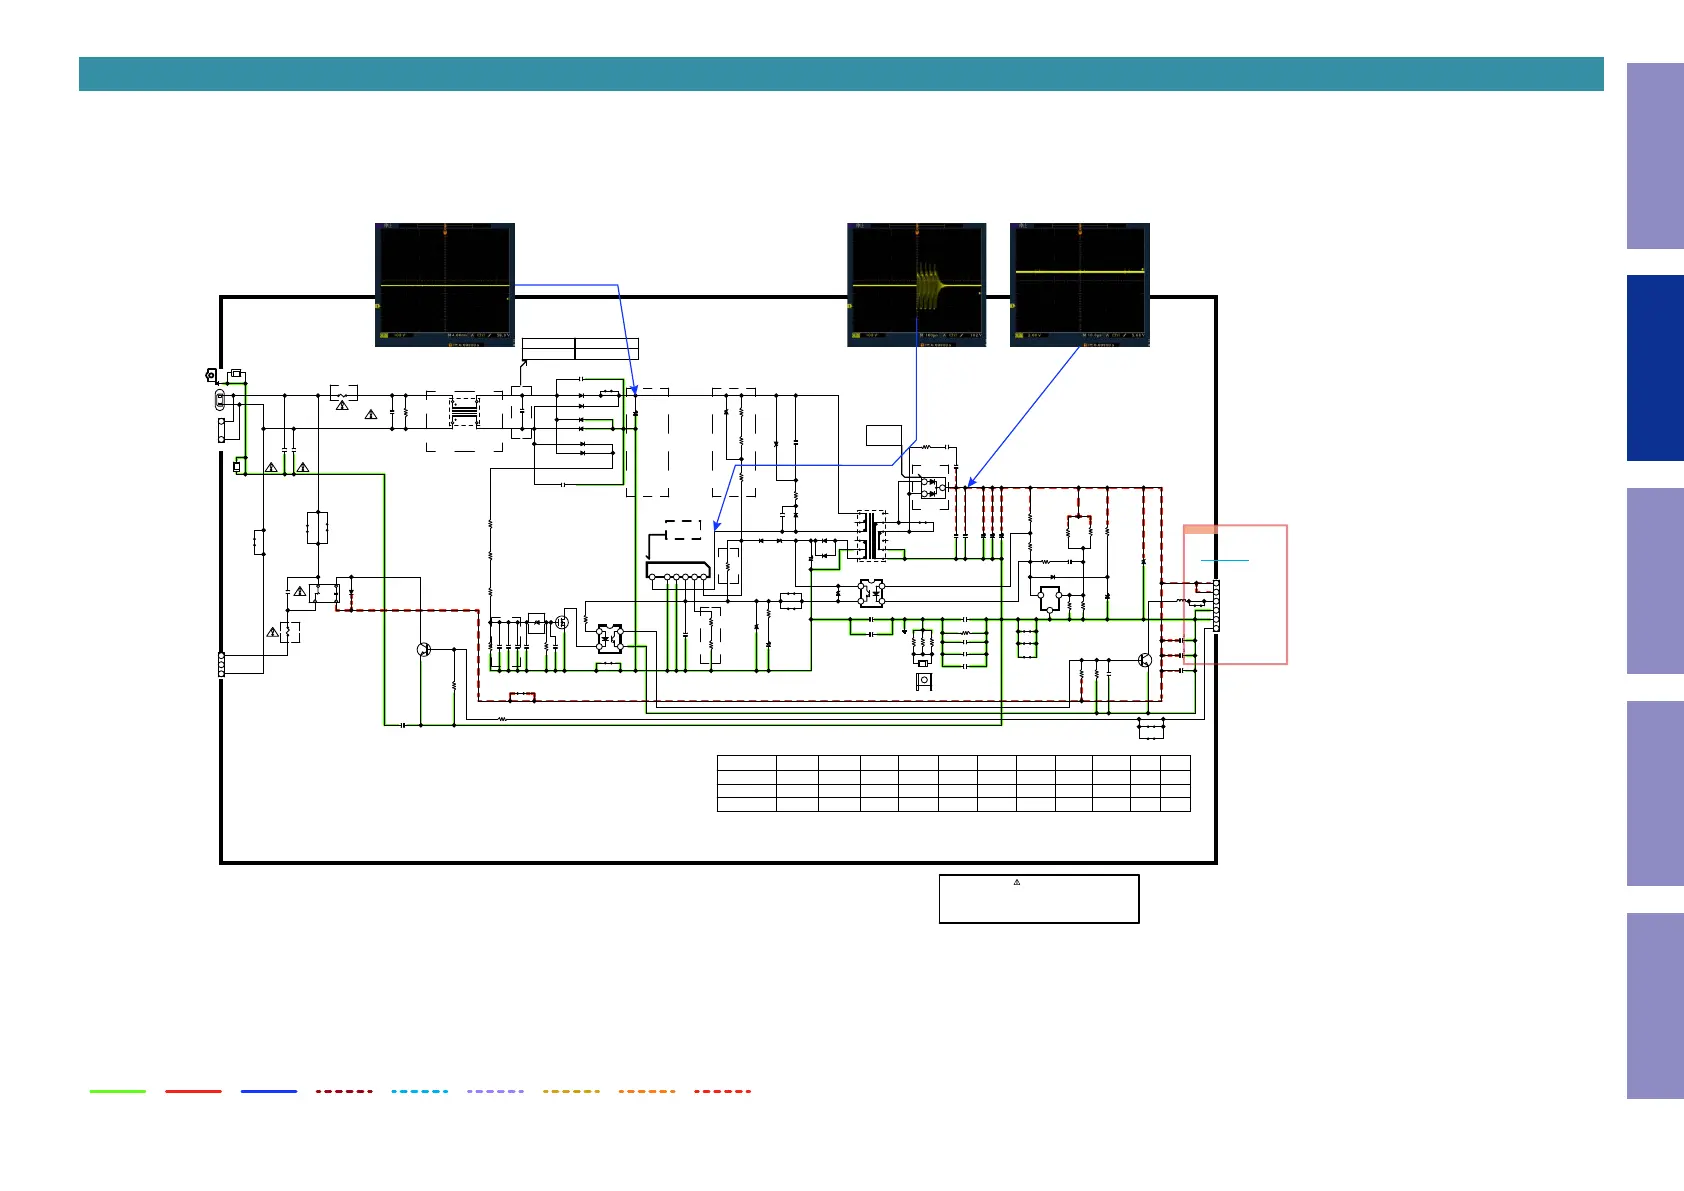Click the left NPN transistor symbol

(x=424, y=650)
